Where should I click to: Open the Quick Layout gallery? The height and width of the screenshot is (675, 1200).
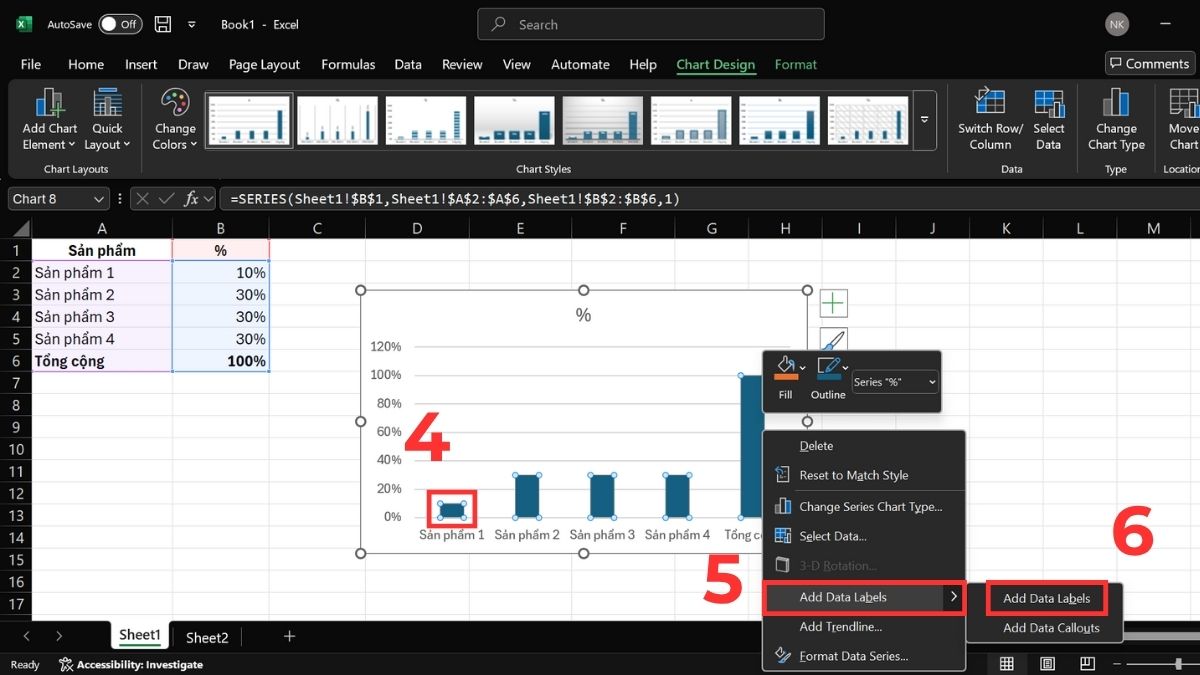pyautogui.click(x=107, y=103)
